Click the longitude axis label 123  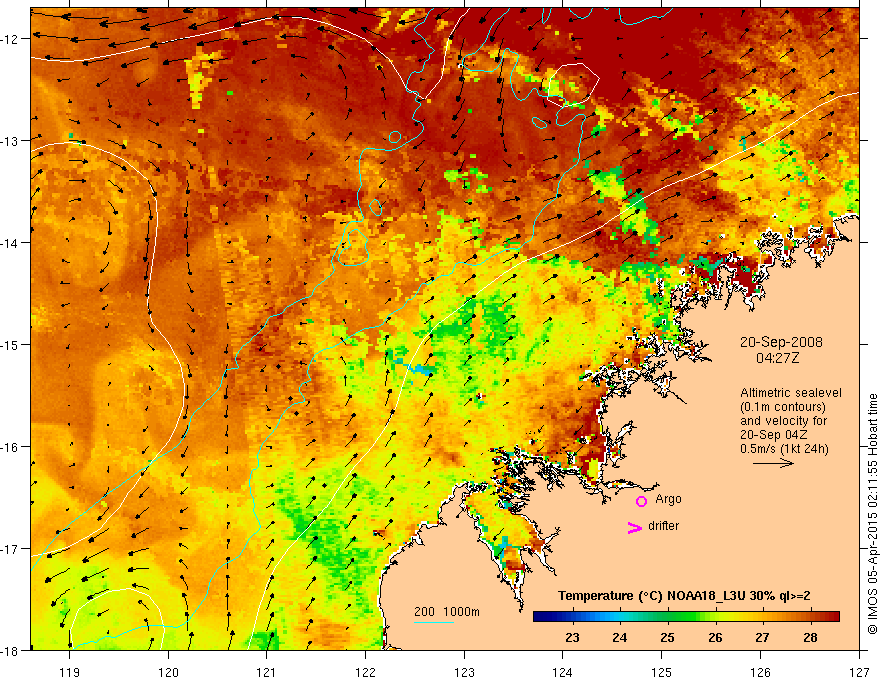click(464, 672)
